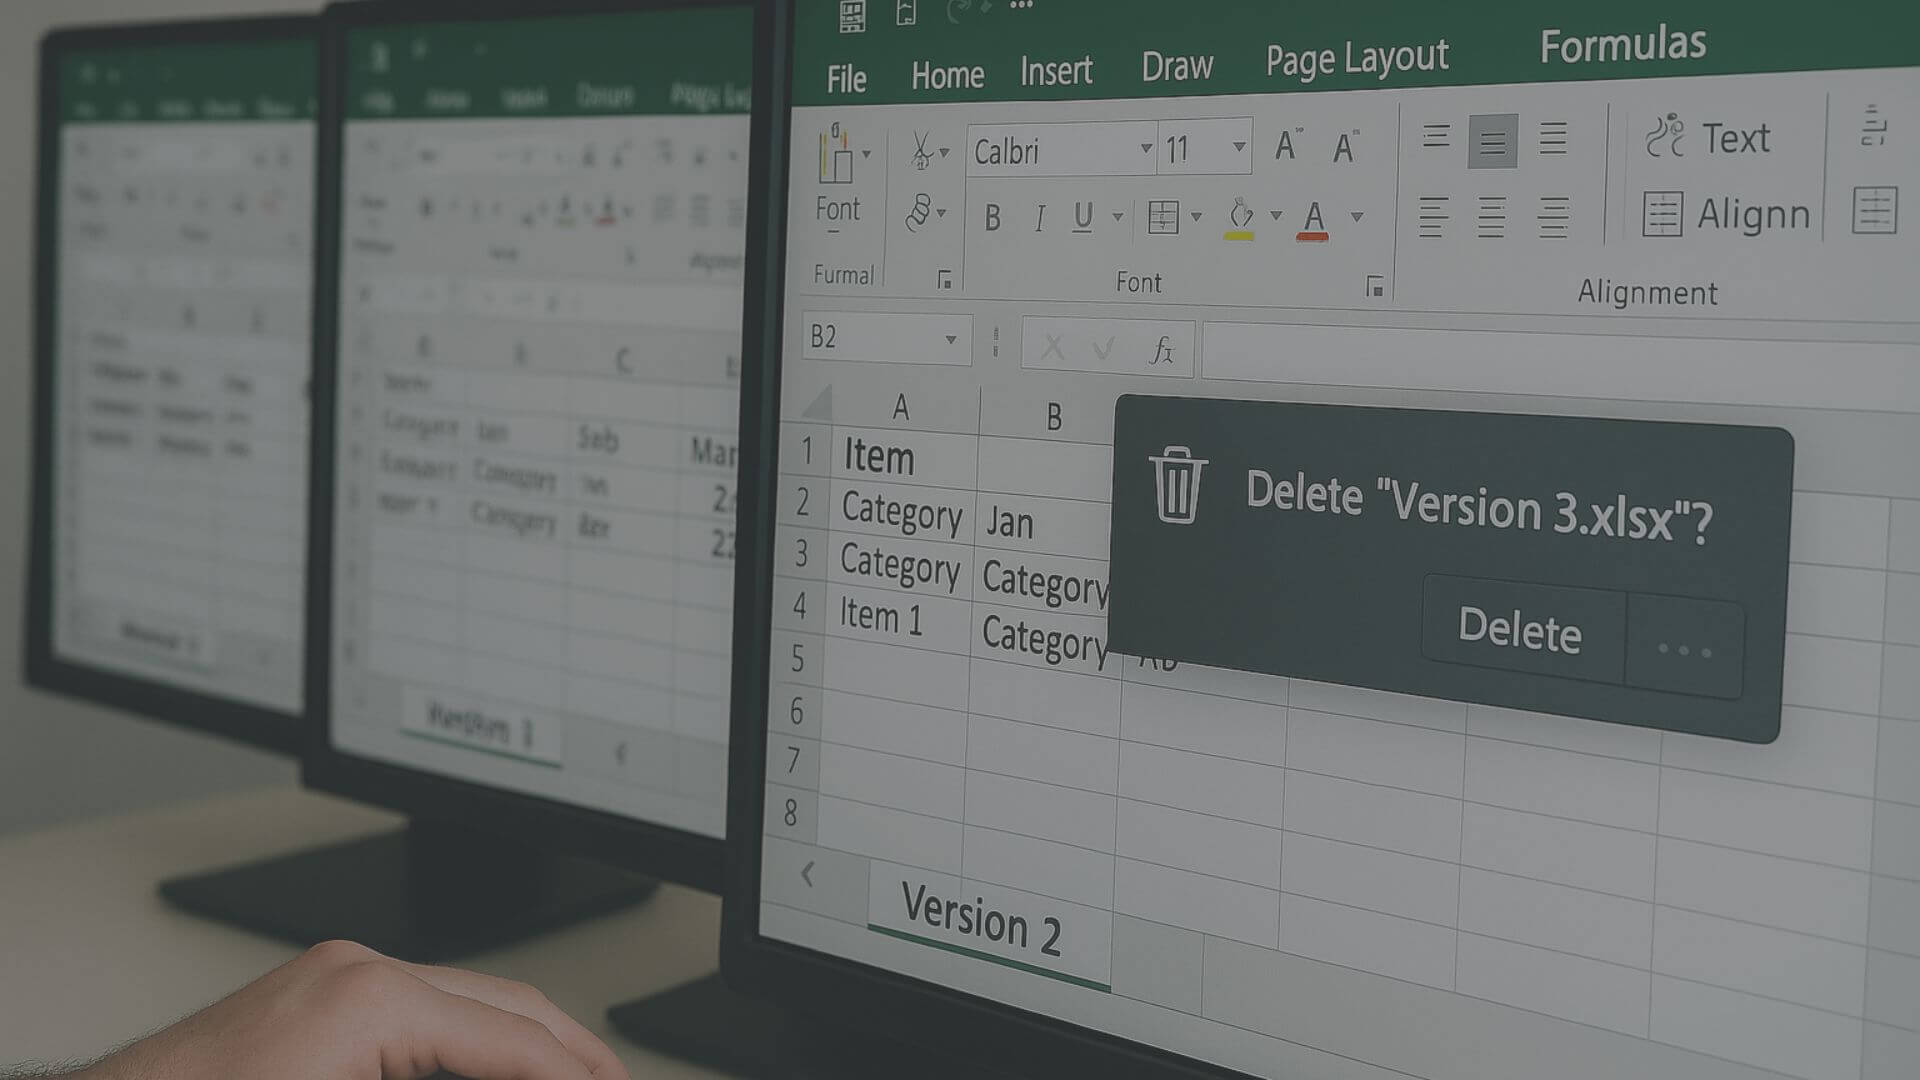Click top align icon in Alignment
The height and width of the screenshot is (1080, 1920).
[x=1436, y=136]
